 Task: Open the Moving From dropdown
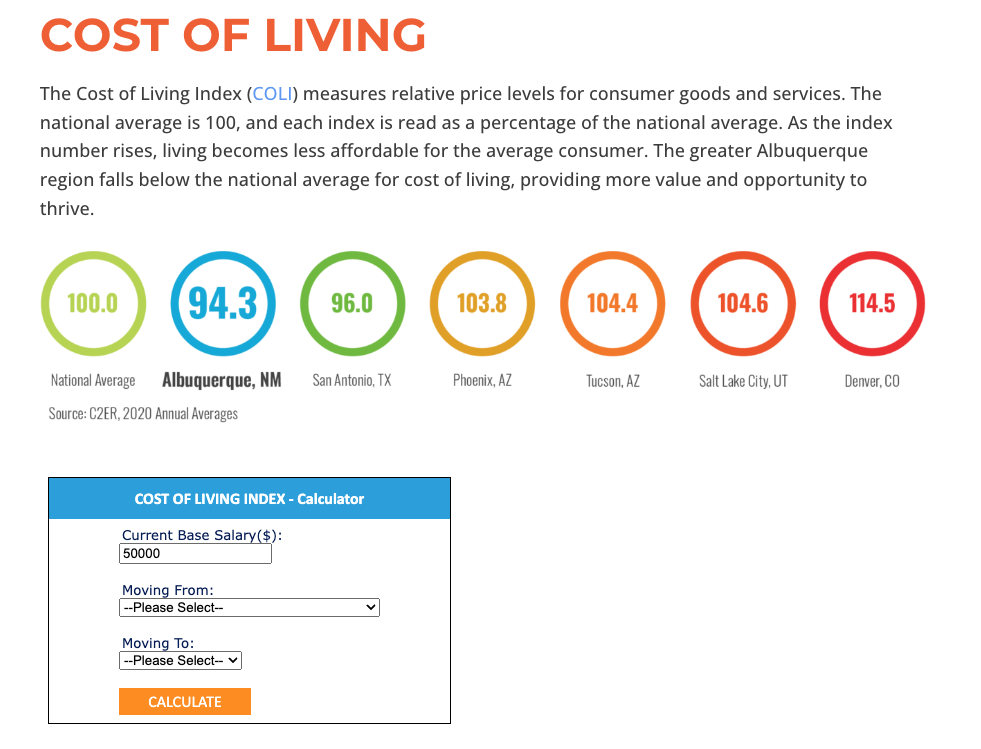[249, 608]
